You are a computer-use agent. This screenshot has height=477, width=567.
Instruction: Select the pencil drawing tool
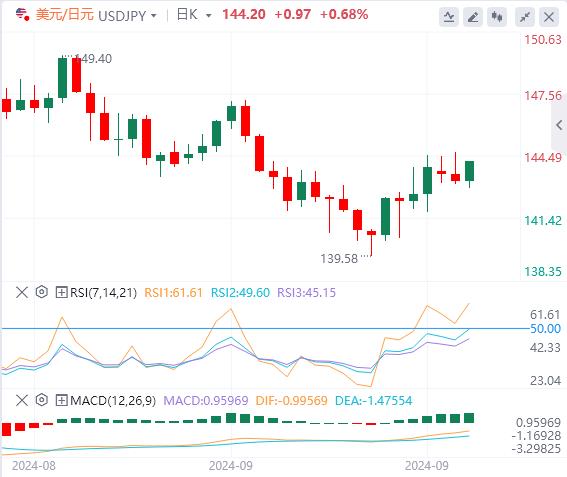(473, 17)
